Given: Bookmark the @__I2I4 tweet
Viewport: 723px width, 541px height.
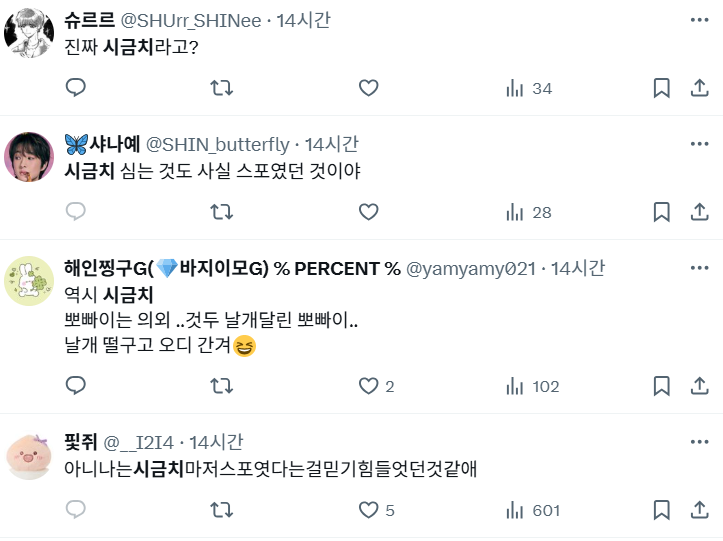Looking at the screenshot, I should (661, 510).
